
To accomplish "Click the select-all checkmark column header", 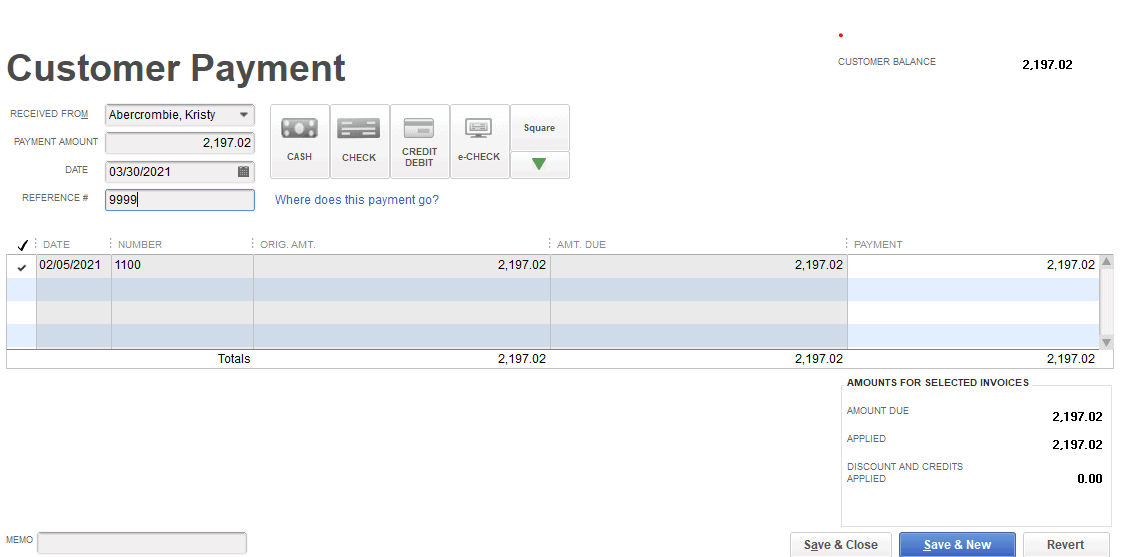I will (22, 245).
